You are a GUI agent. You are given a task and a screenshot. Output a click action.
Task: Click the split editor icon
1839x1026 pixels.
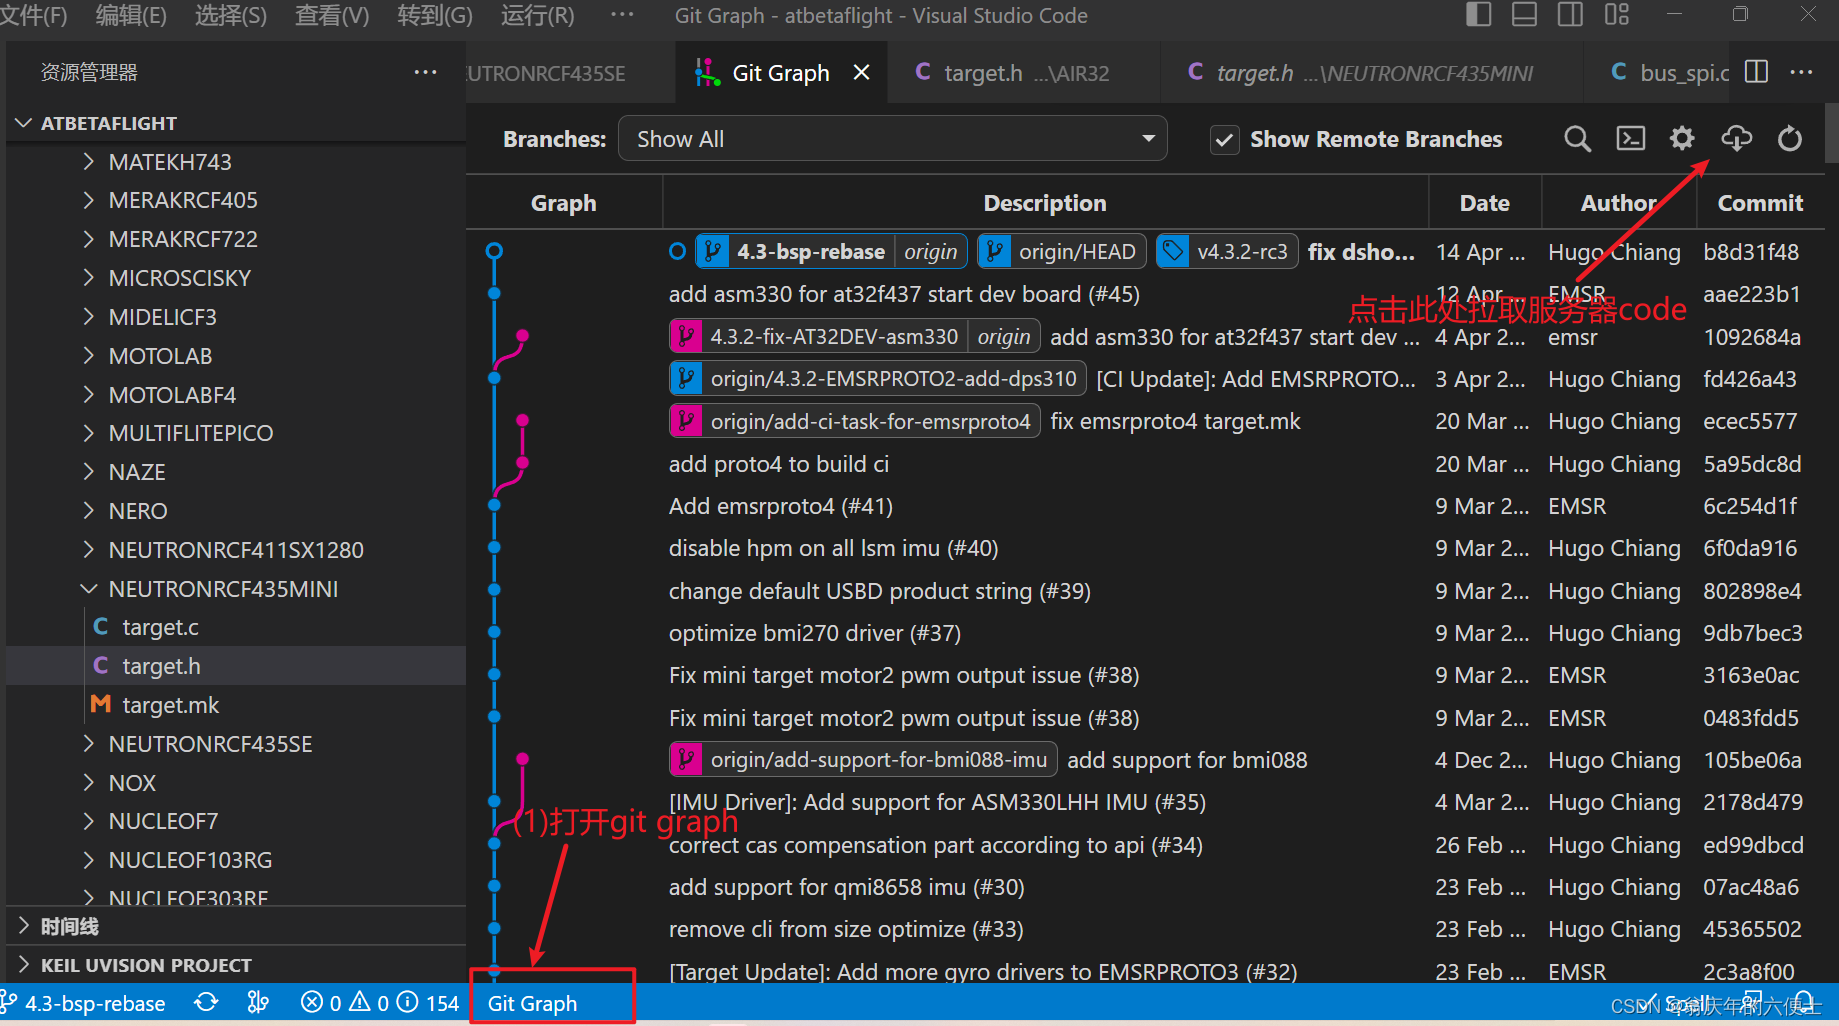[x=1756, y=72]
